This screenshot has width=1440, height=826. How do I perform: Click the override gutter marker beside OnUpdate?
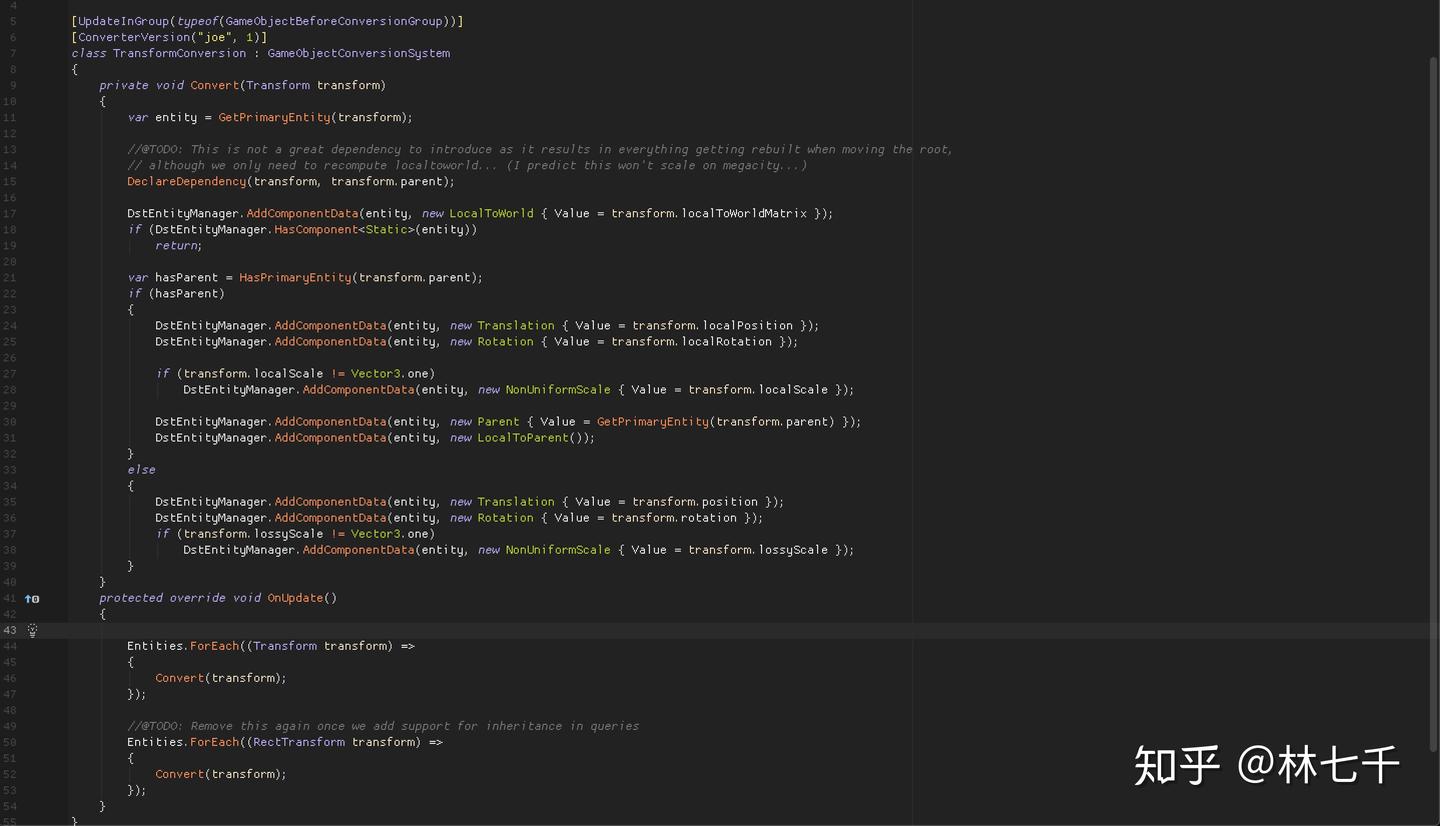(32, 598)
